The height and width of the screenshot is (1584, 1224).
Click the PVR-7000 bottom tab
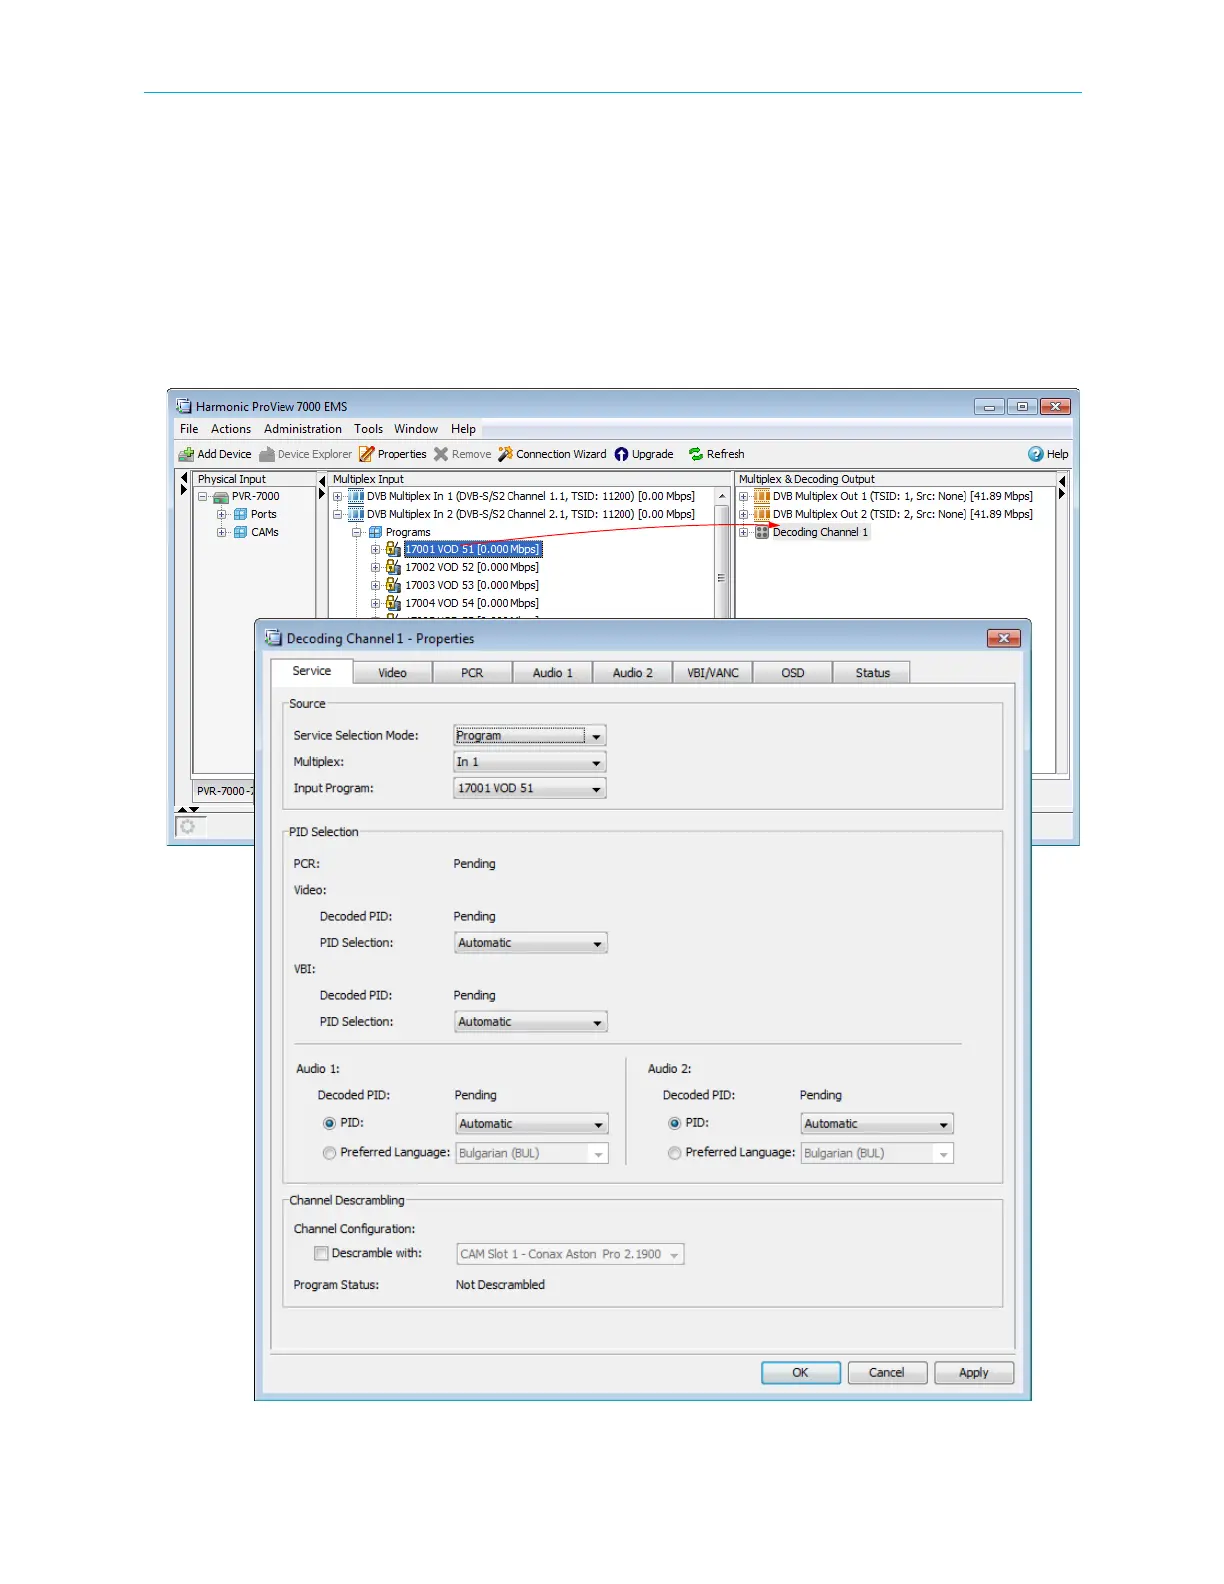tap(224, 791)
